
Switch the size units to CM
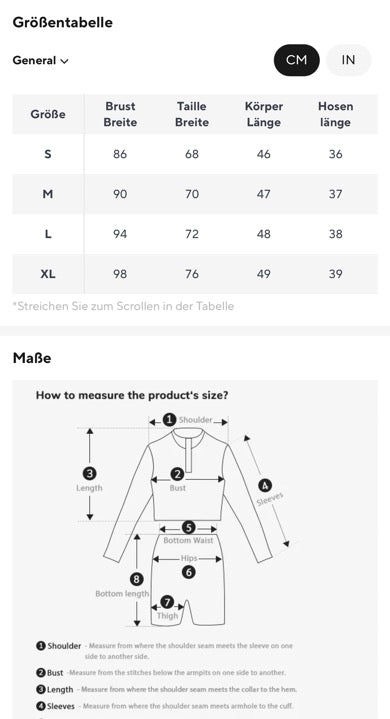pyautogui.click(x=297, y=60)
